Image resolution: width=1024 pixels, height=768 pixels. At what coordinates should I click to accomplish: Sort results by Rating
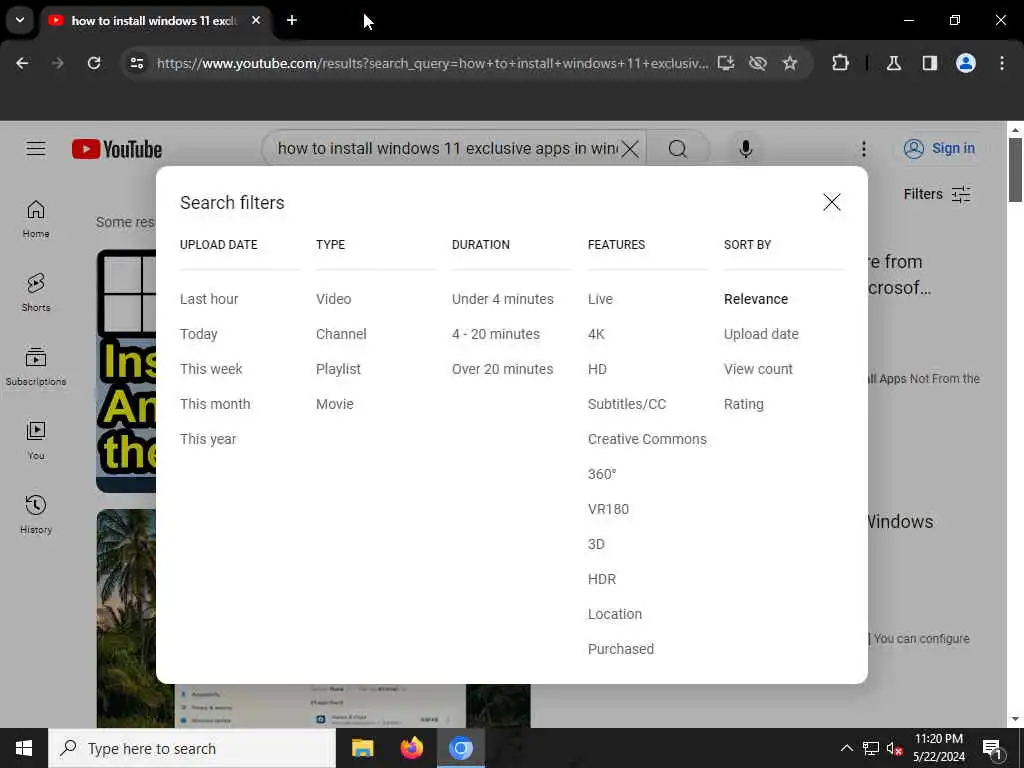[x=743, y=404]
